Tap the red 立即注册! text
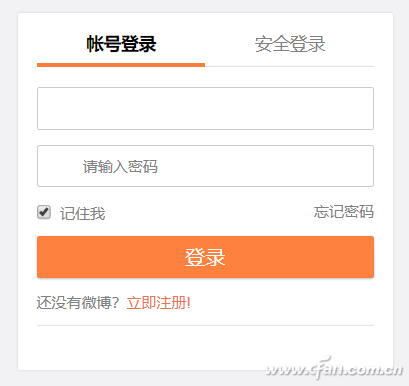The image size is (409, 386). click(x=159, y=303)
